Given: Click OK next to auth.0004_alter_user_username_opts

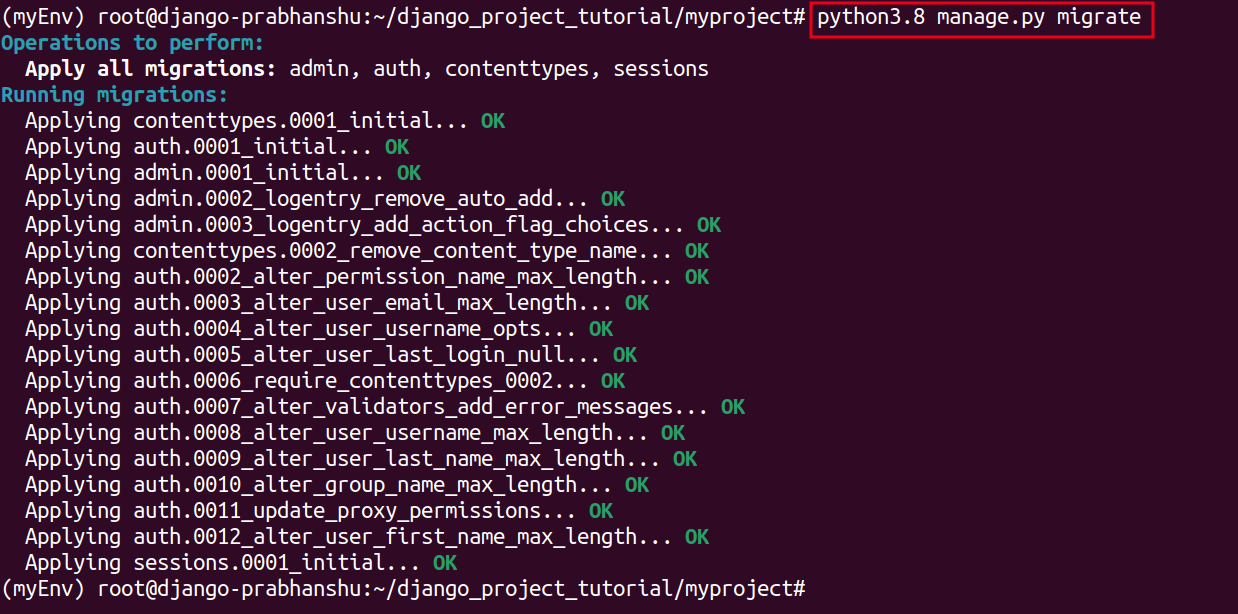Looking at the screenshot, I should tap(601, 330).
